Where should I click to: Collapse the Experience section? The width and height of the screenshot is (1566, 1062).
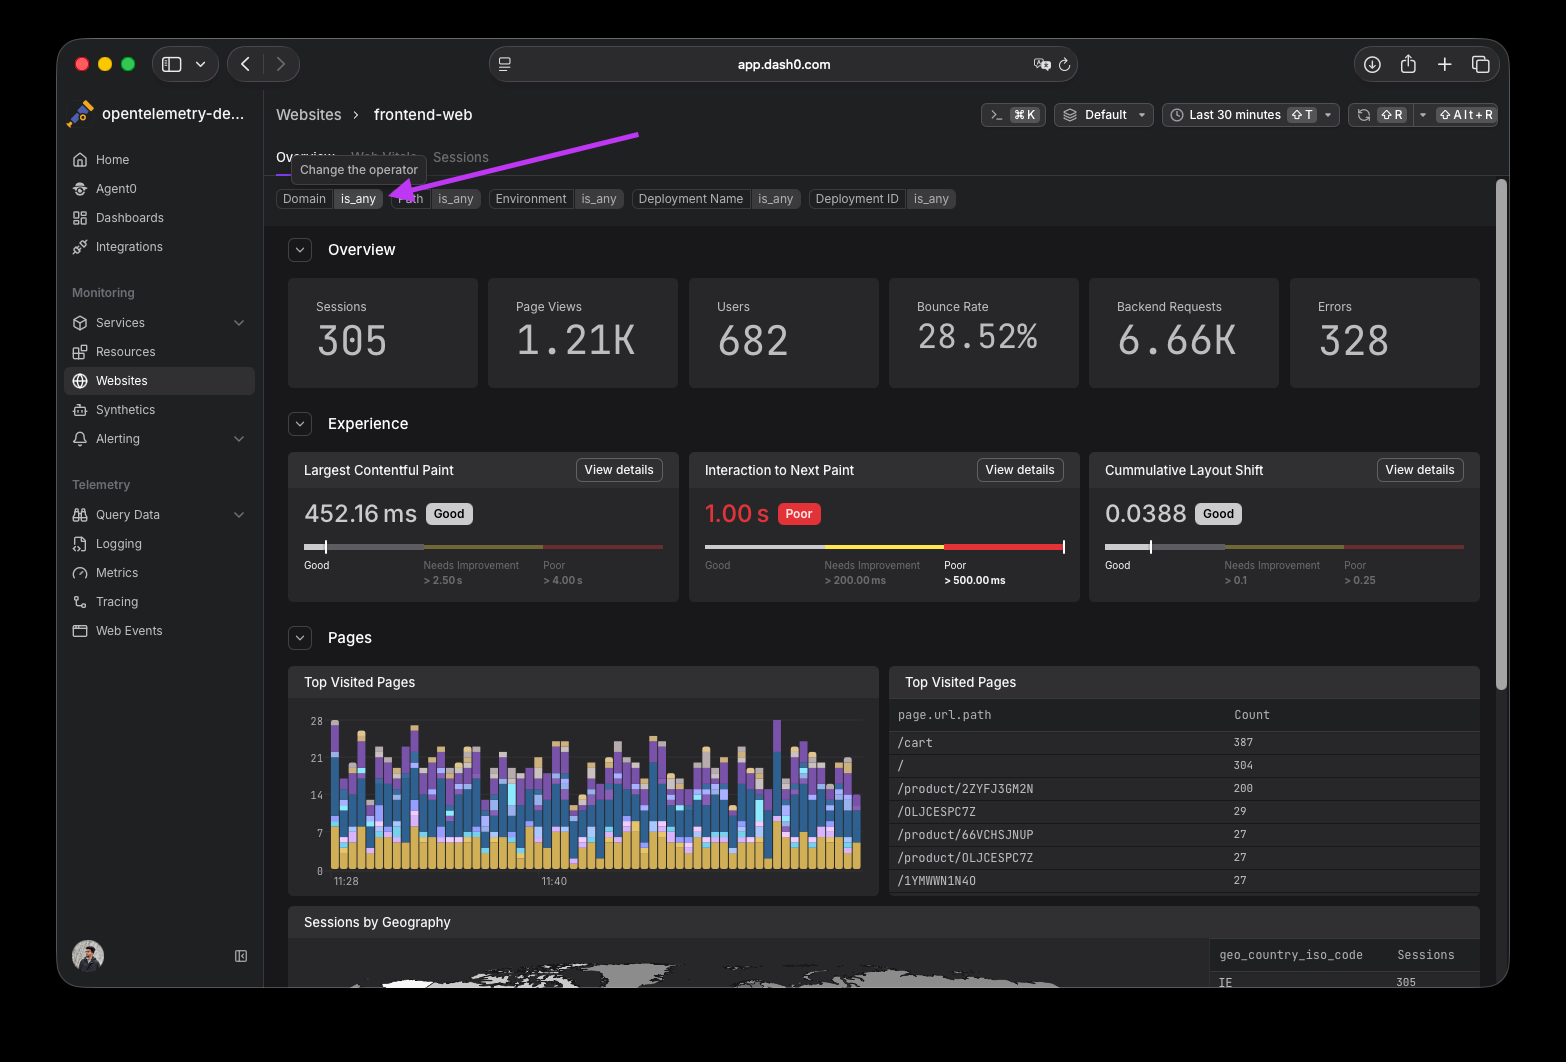click(x=300, y=424)
